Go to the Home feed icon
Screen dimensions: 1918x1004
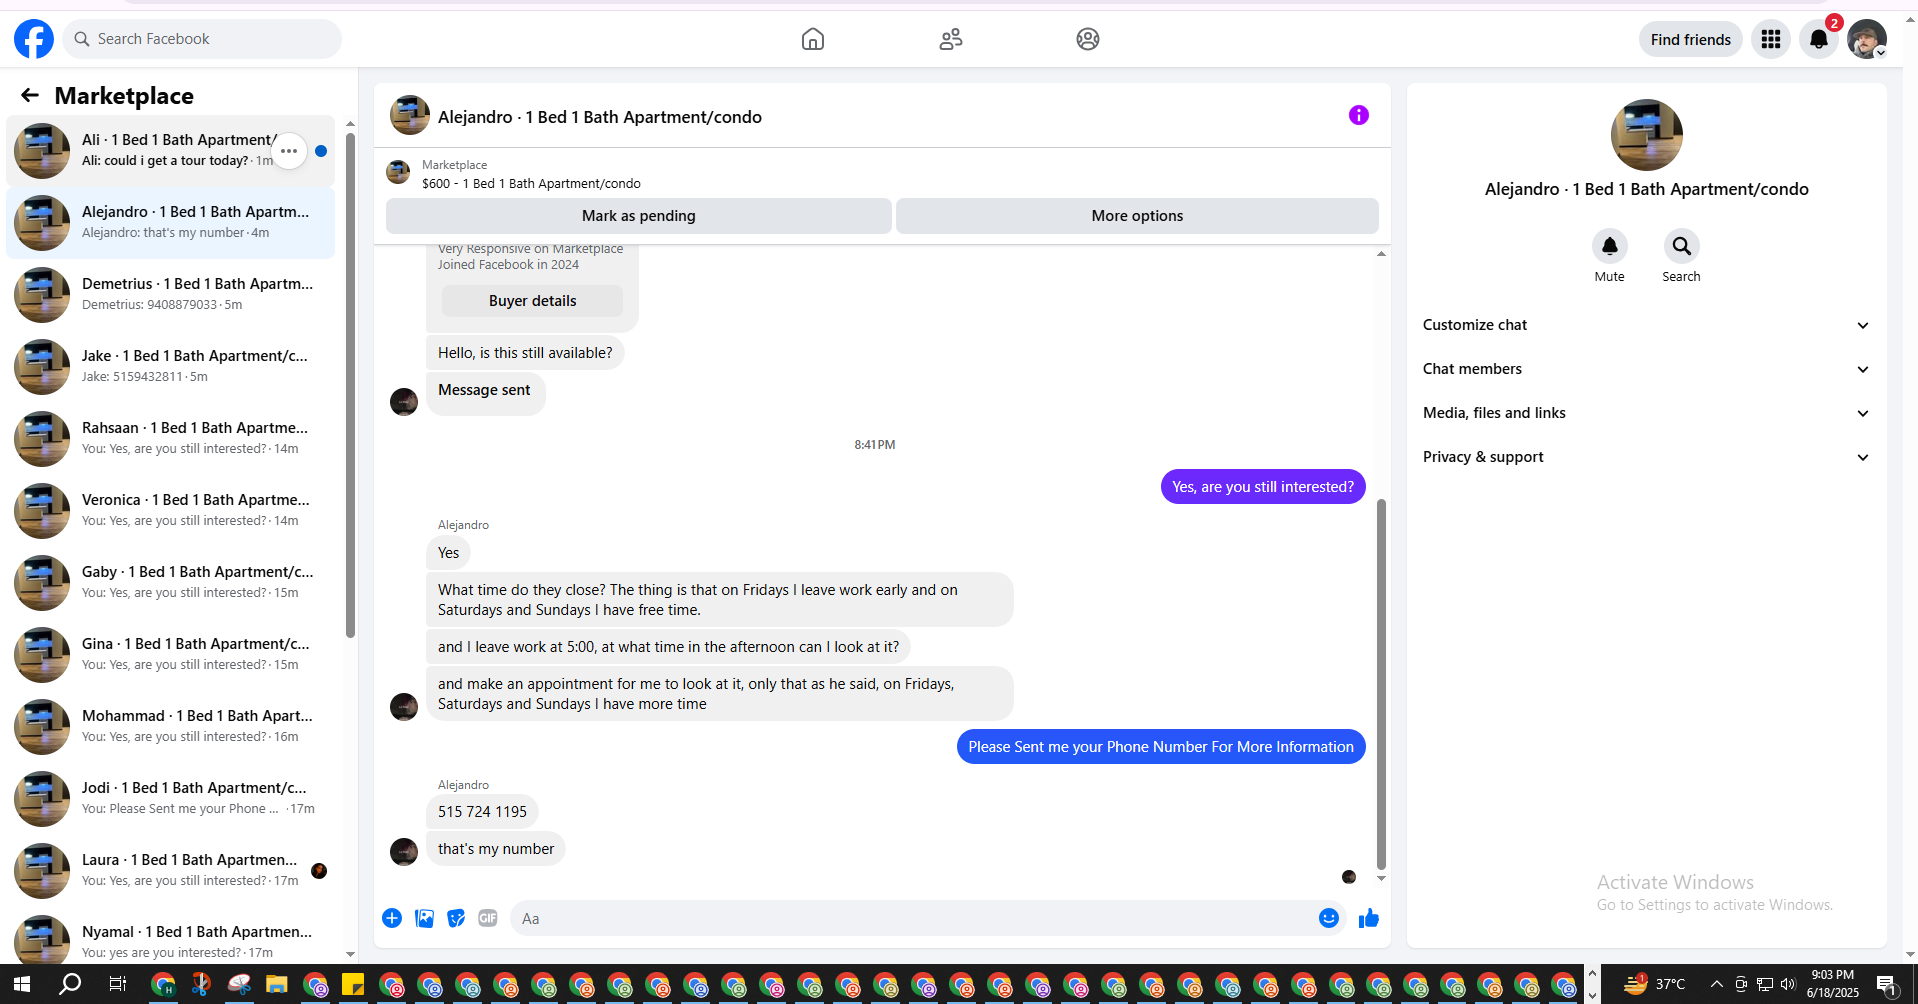[x=813, y=39]
